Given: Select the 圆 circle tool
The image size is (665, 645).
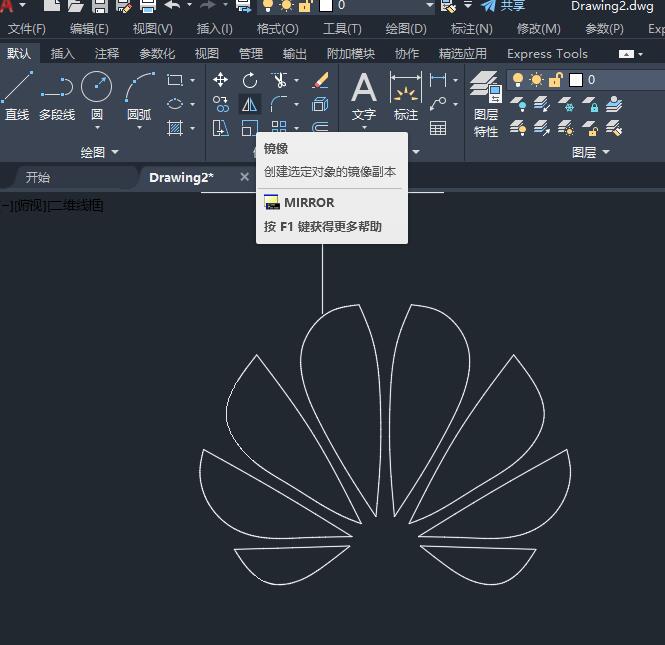Looking at the screenshot, I should pos(96,93).
